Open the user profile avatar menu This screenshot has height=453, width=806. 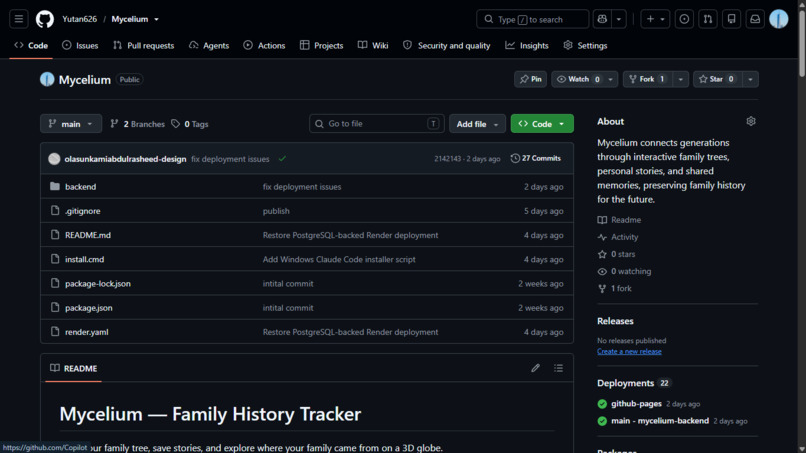point(779,19)
